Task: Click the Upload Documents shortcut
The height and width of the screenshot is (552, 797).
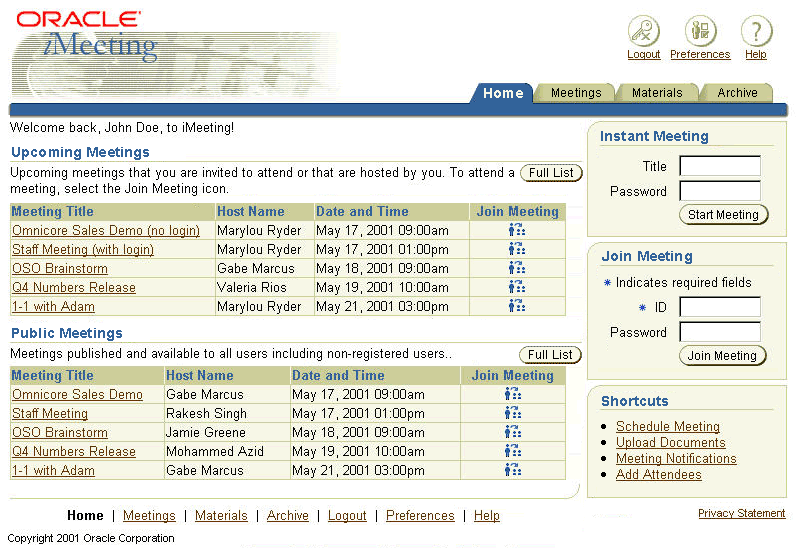Action: point(670,442)
